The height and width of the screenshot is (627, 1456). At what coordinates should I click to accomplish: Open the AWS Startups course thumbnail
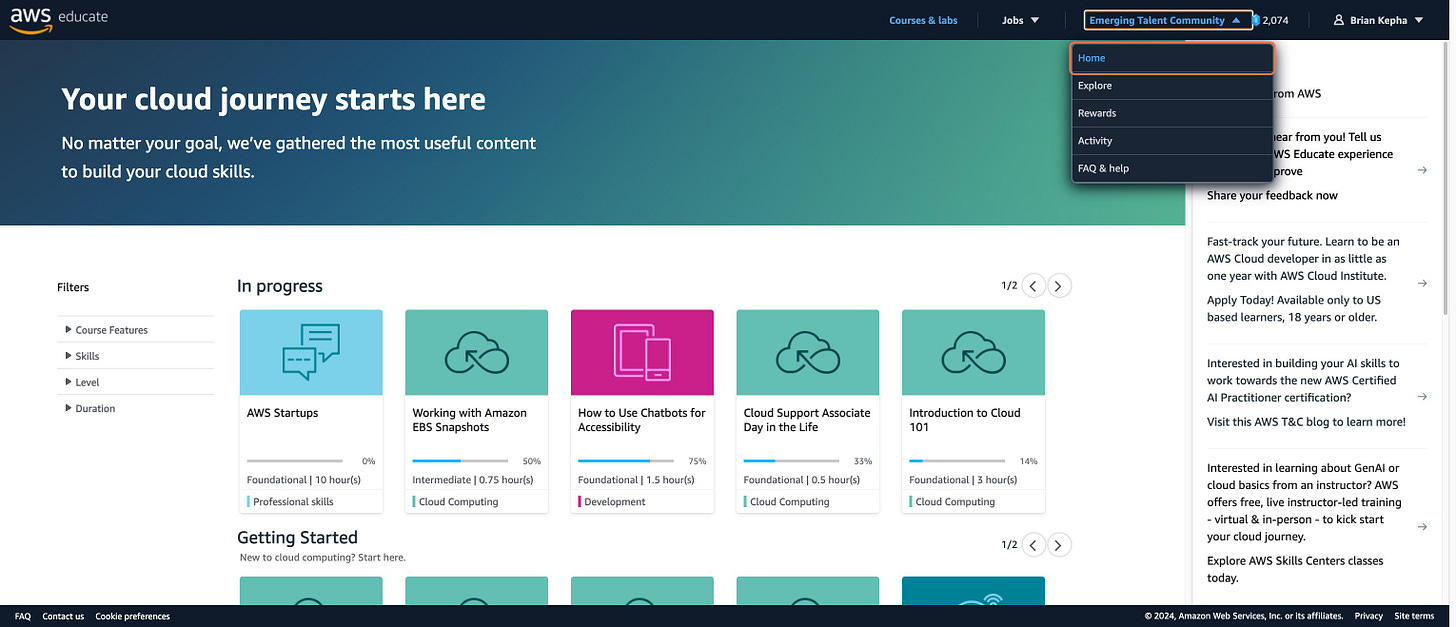(x=311, y=352)
